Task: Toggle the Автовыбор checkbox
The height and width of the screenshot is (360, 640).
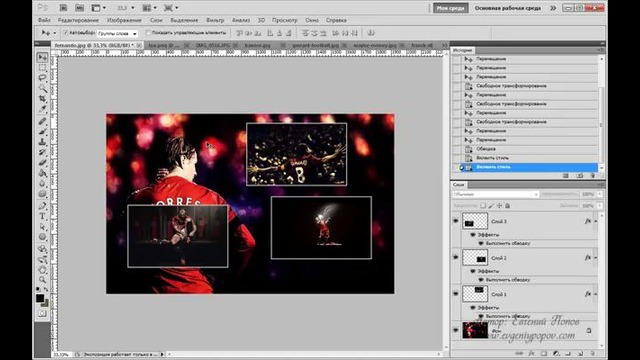Action: pyautogui.click(x=66, y=33)
